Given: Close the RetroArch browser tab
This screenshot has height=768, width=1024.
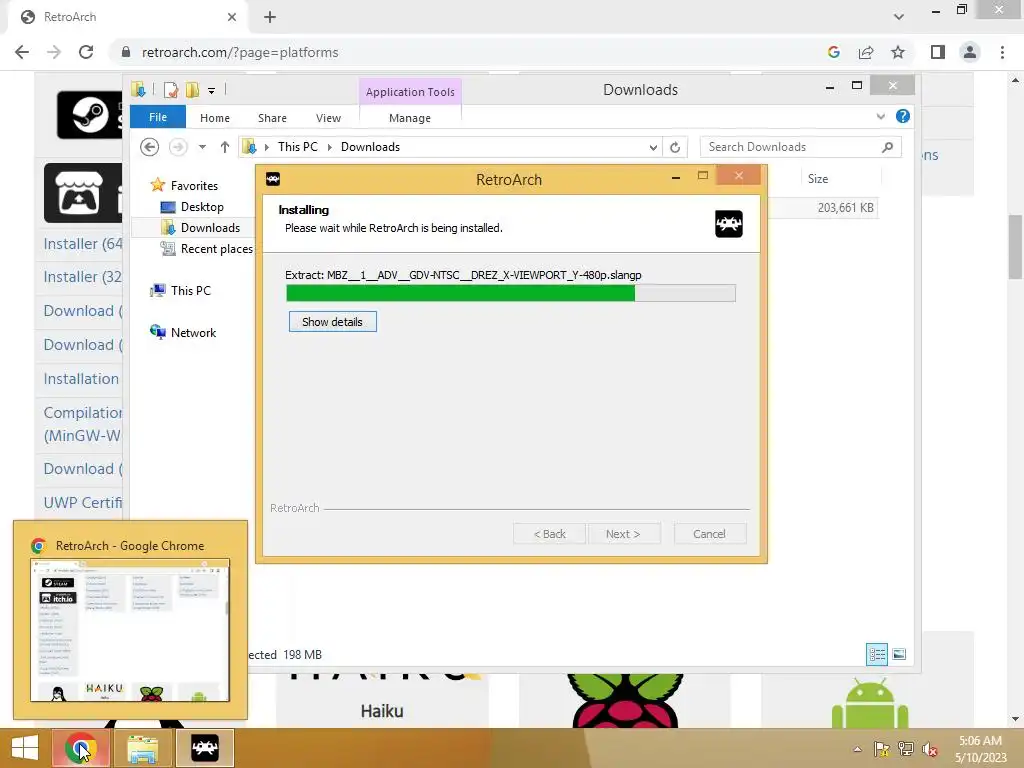Looking at the screenshot, I should 232,17.
